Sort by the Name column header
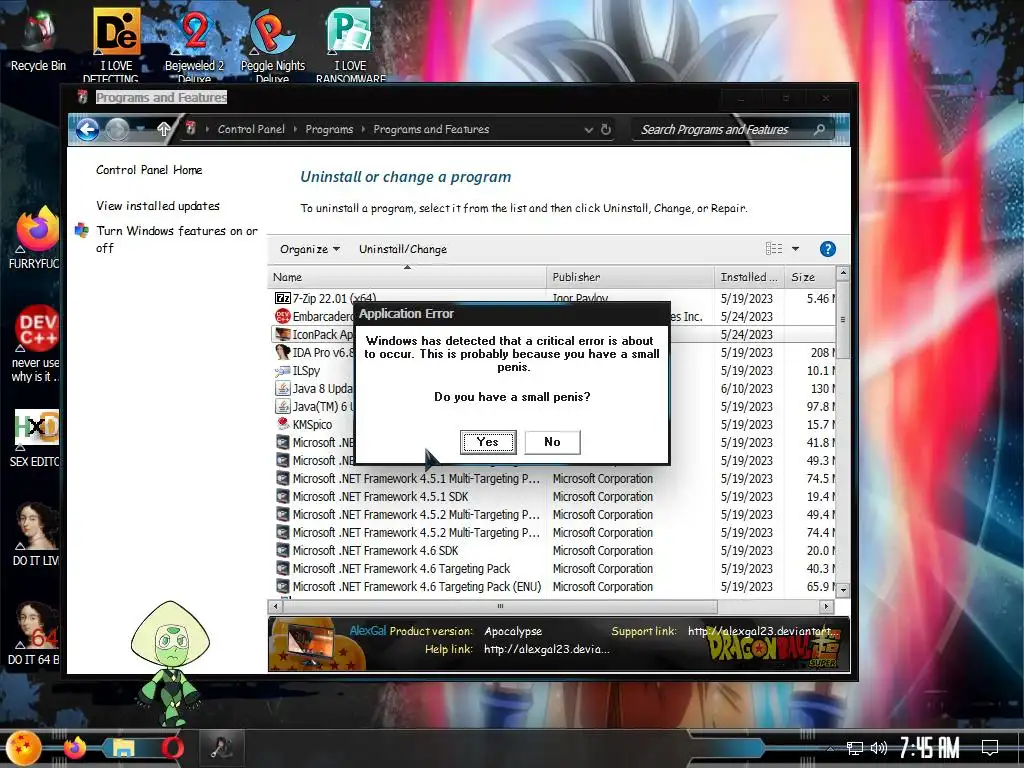Screen dimensions: 1024x768 point(407,277)
